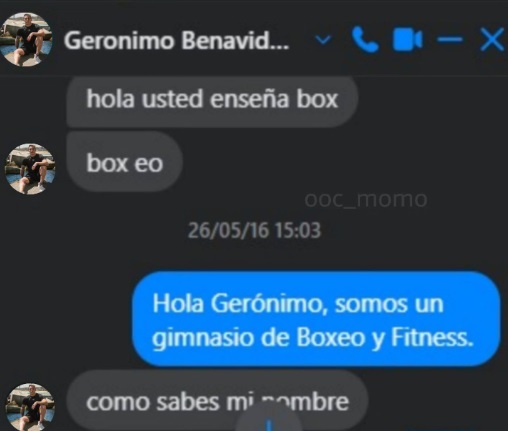508x431 pixels.
Task: Click avatar next to "box eo" message
Action: click(x=30, y=169)
